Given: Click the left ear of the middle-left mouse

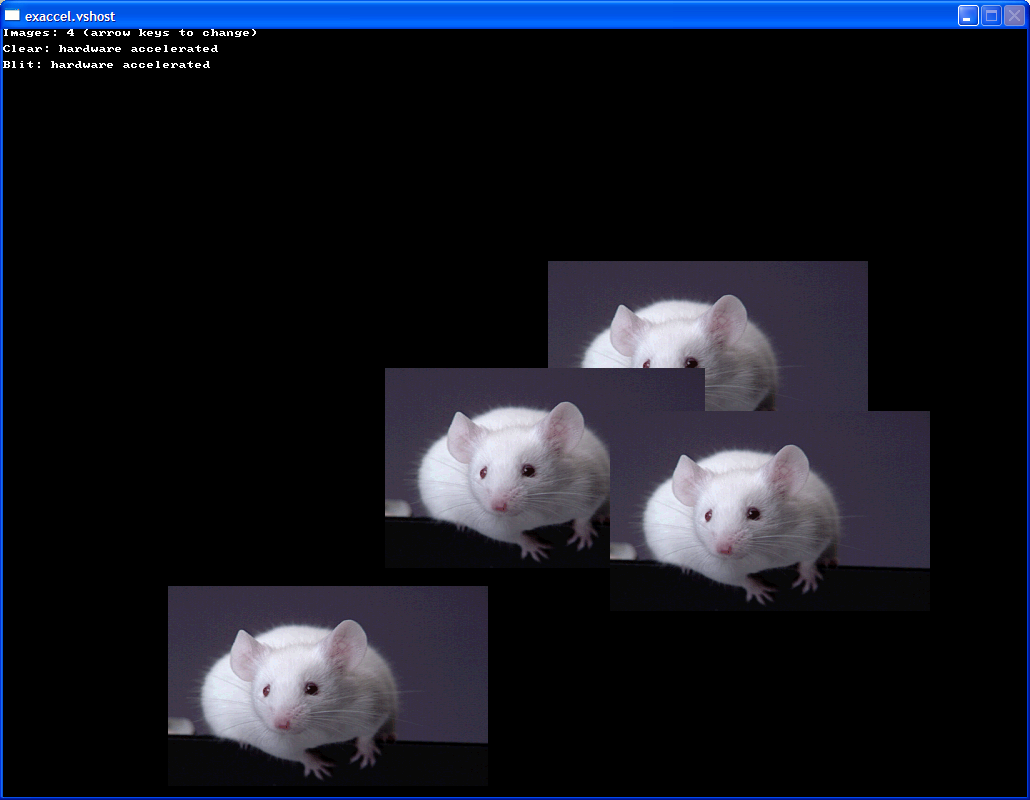Looking at the screenshot, I should pyautogui.click(x=464, y=435).
